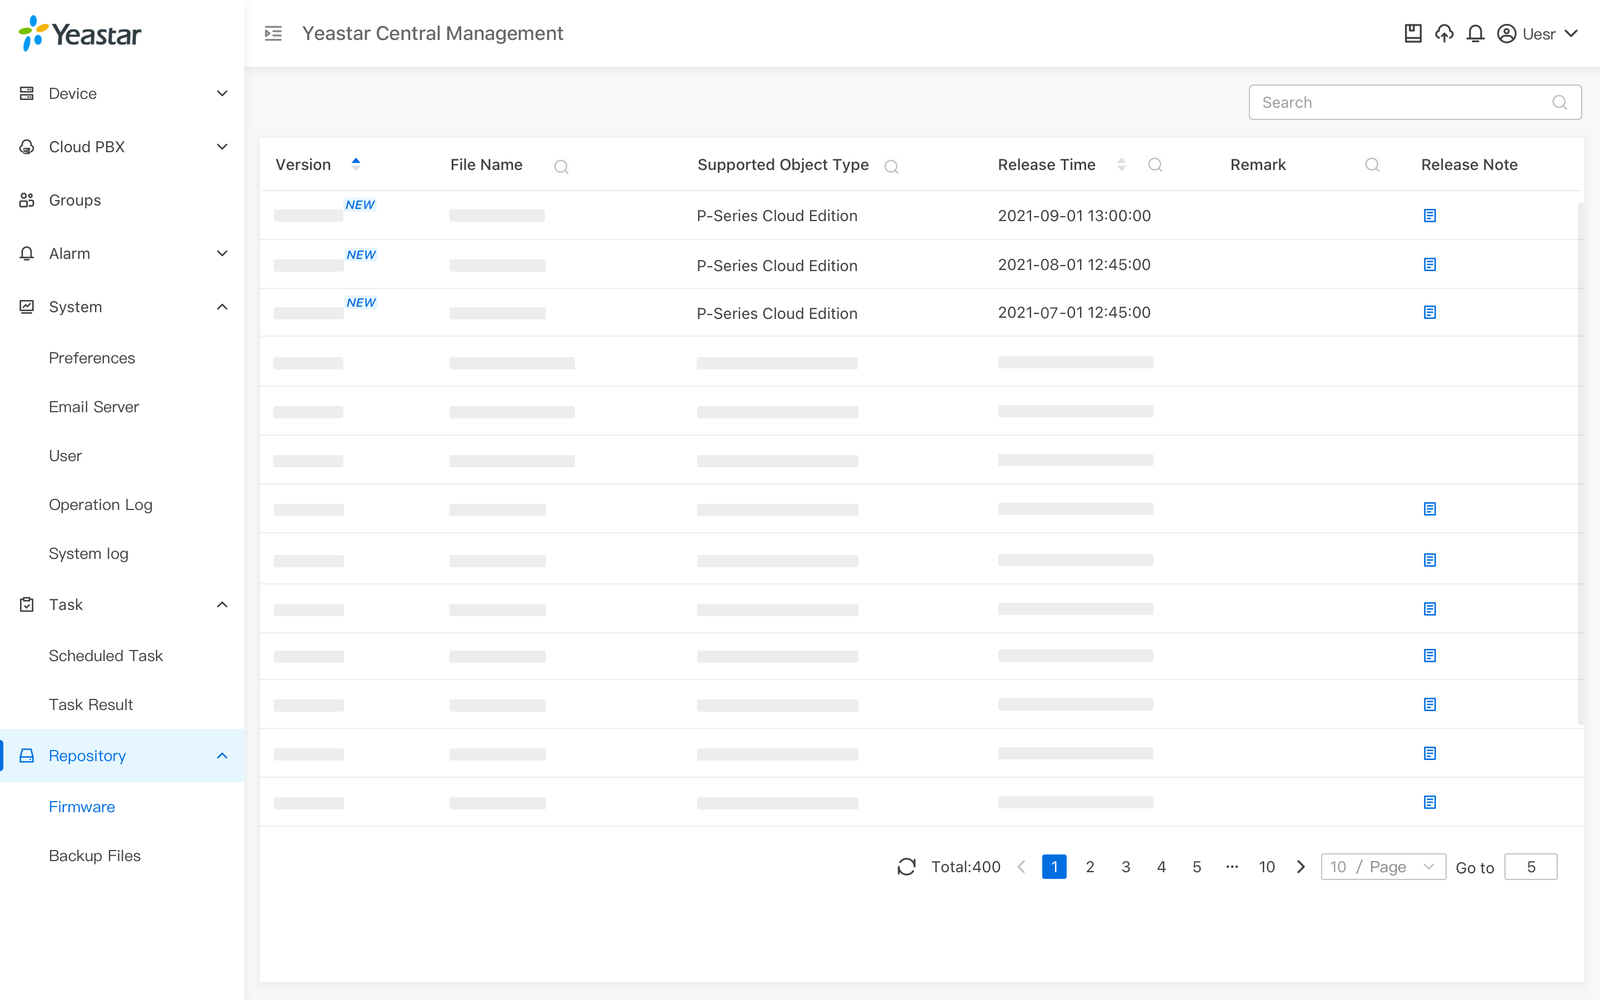The width and height of the screenshot is (1600, 1000).
Task: Click the Release Note column header
Action: coord(1469,165)
